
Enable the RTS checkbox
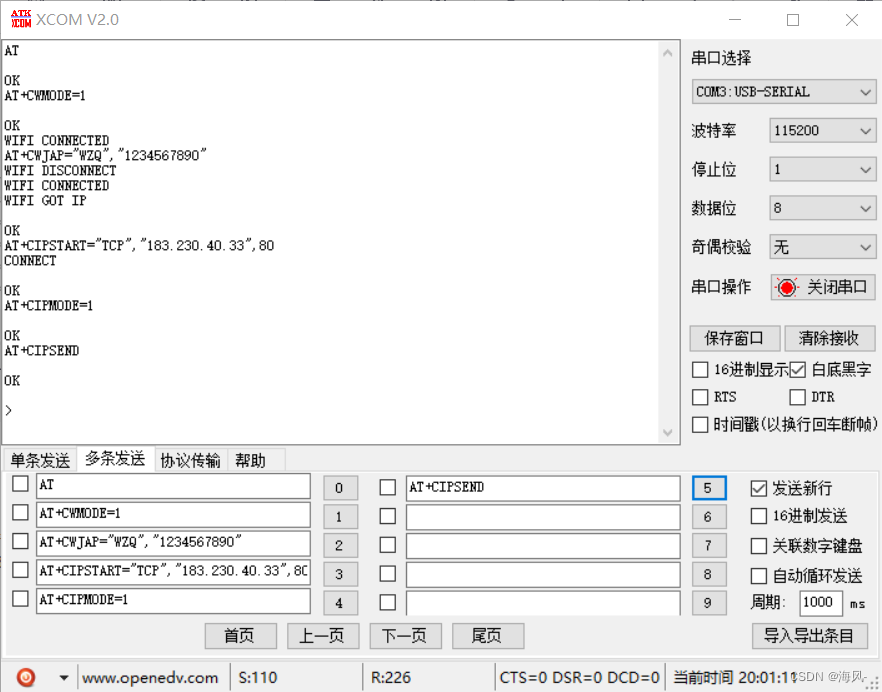point(699,397)
